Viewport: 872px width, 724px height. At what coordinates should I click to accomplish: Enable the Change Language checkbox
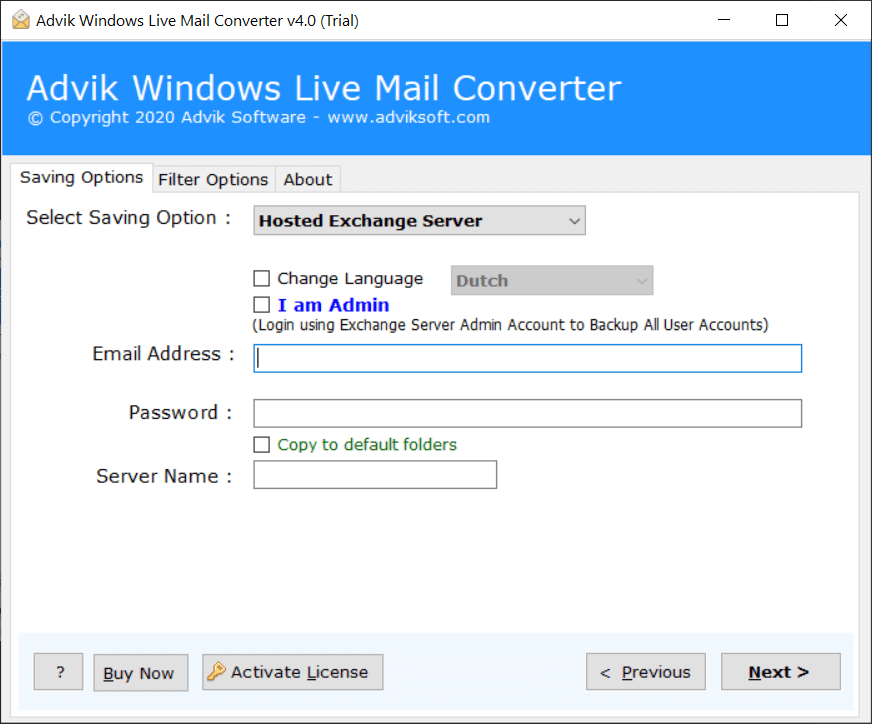coord(261,278)
